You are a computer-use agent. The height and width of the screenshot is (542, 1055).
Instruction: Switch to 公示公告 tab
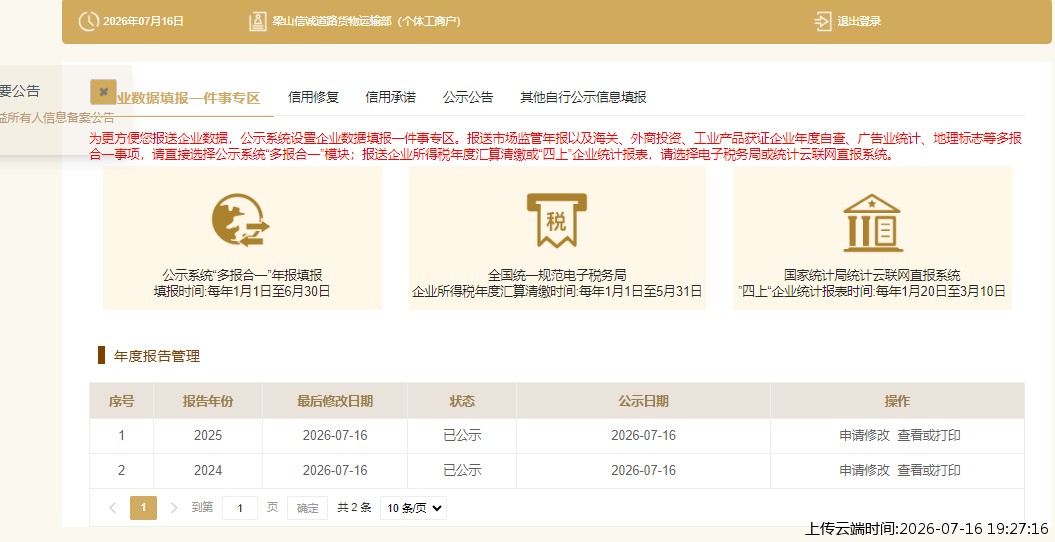coord(468,97)
